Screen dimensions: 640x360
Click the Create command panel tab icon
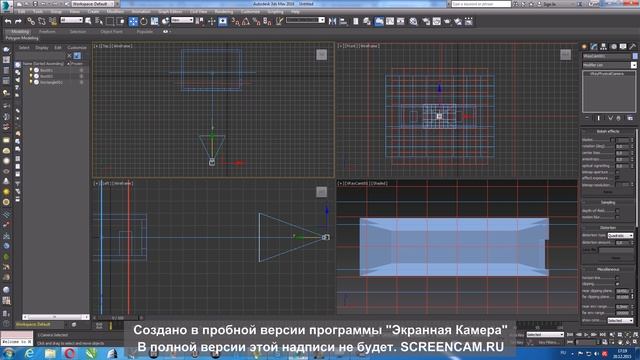(584, 47)
